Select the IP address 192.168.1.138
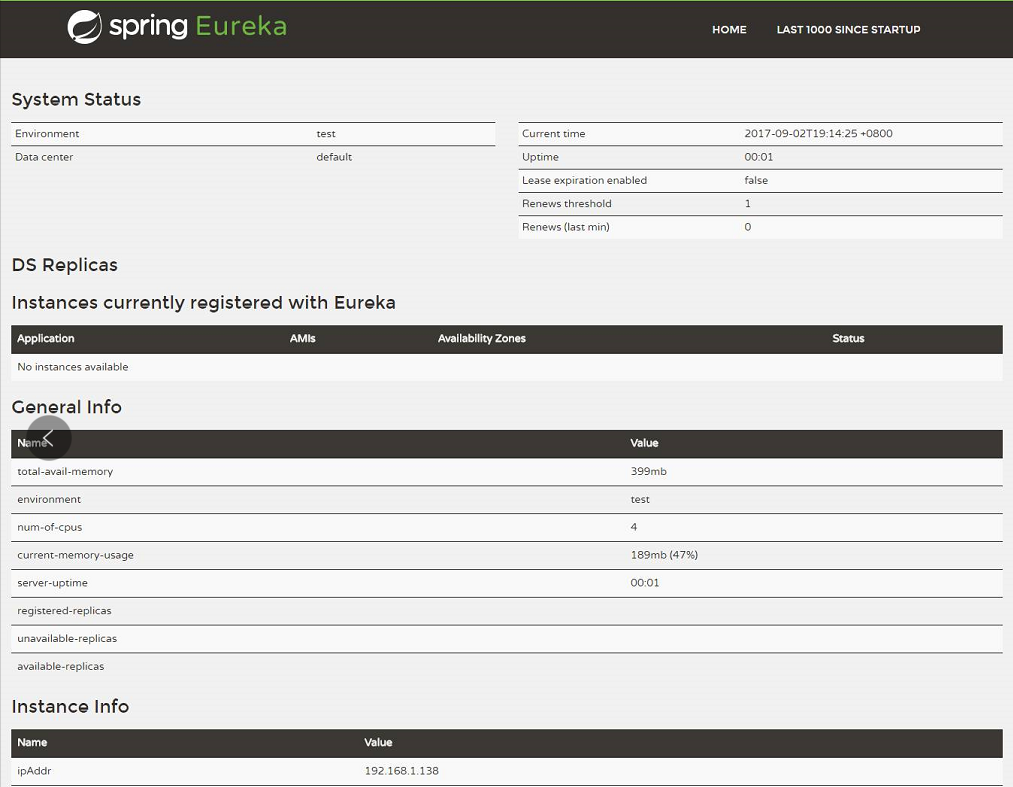 401,771
